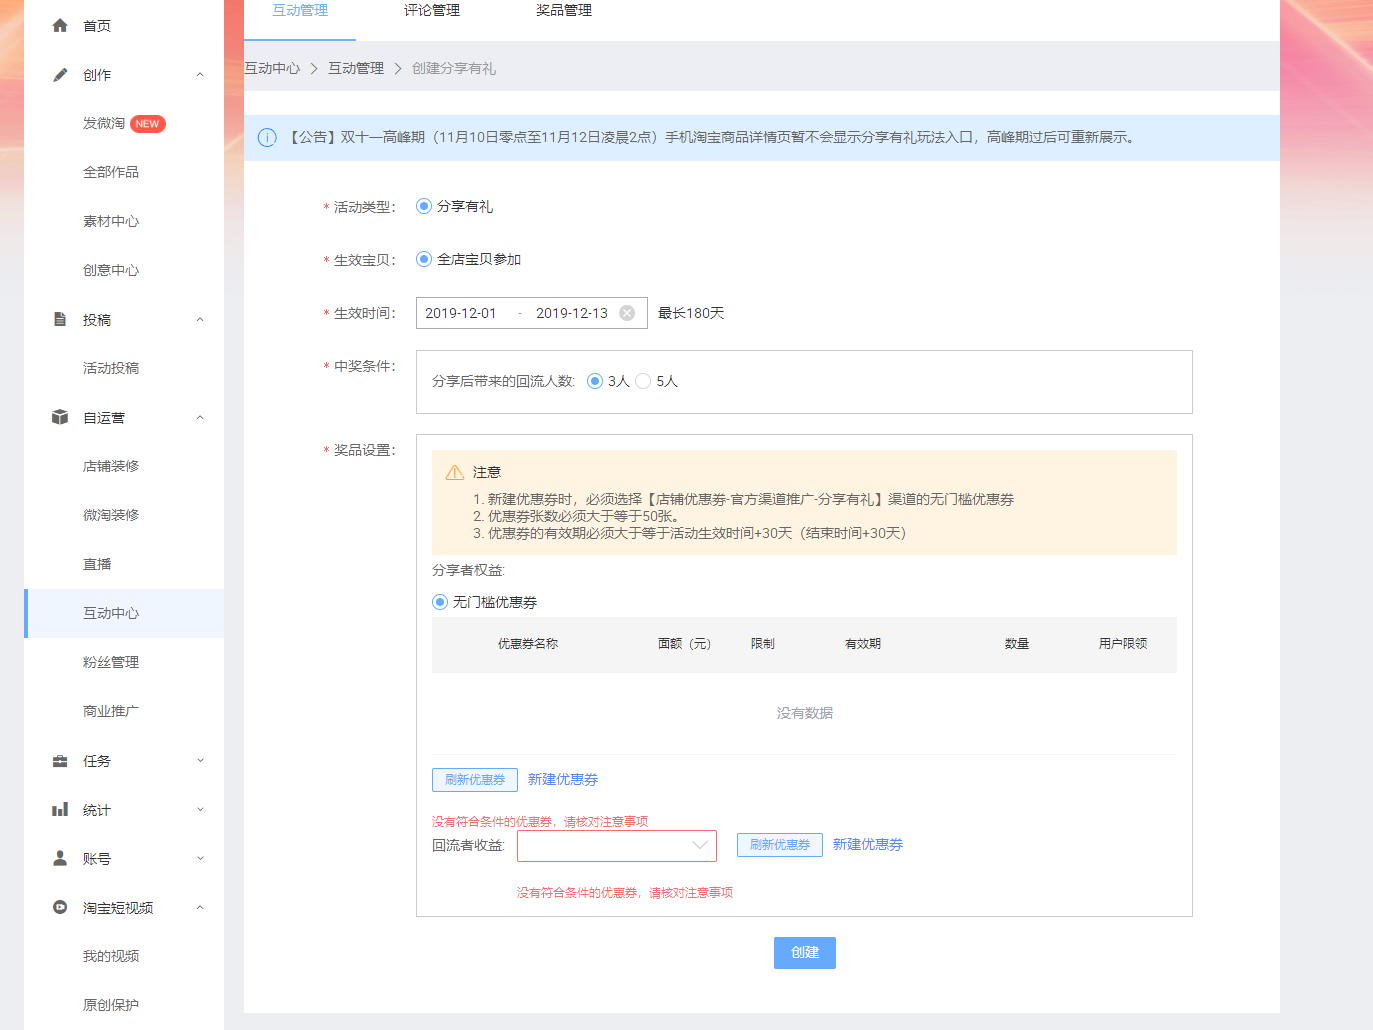Collapse the 创作 menu section
The height and width of the screenshot is (1030, 1373).
point(200,75)
